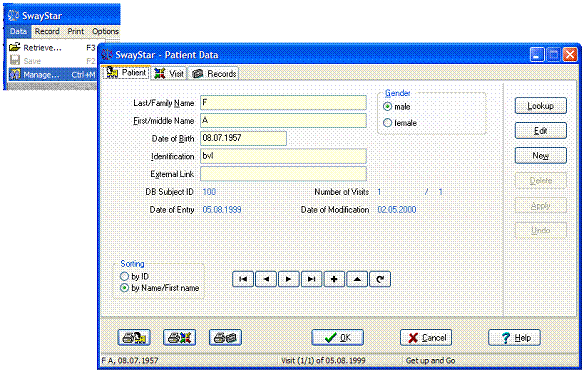Viewport: 585px width, 375px height.
Task: Confirm with the OK button
Action: point(338,338)
